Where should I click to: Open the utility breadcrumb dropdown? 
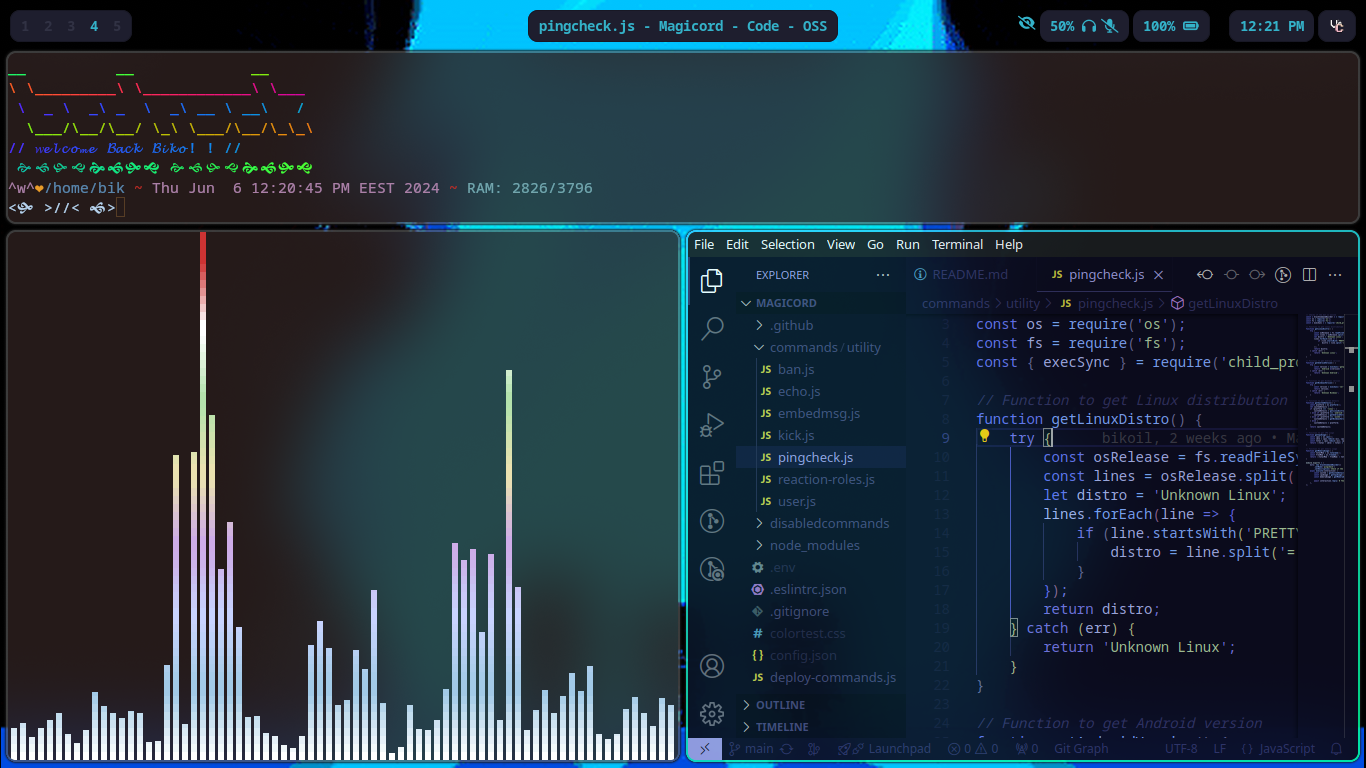pyautogui.click(x=1023, y=303)
